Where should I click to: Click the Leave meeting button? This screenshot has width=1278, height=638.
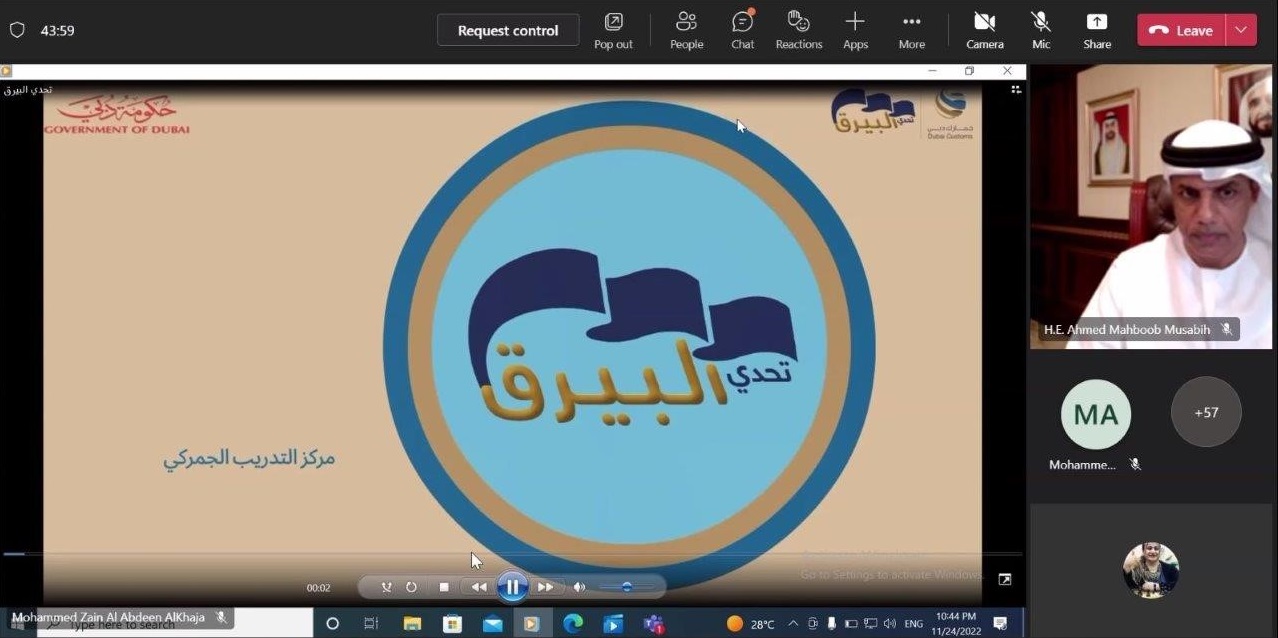[x=1181, y=30]
